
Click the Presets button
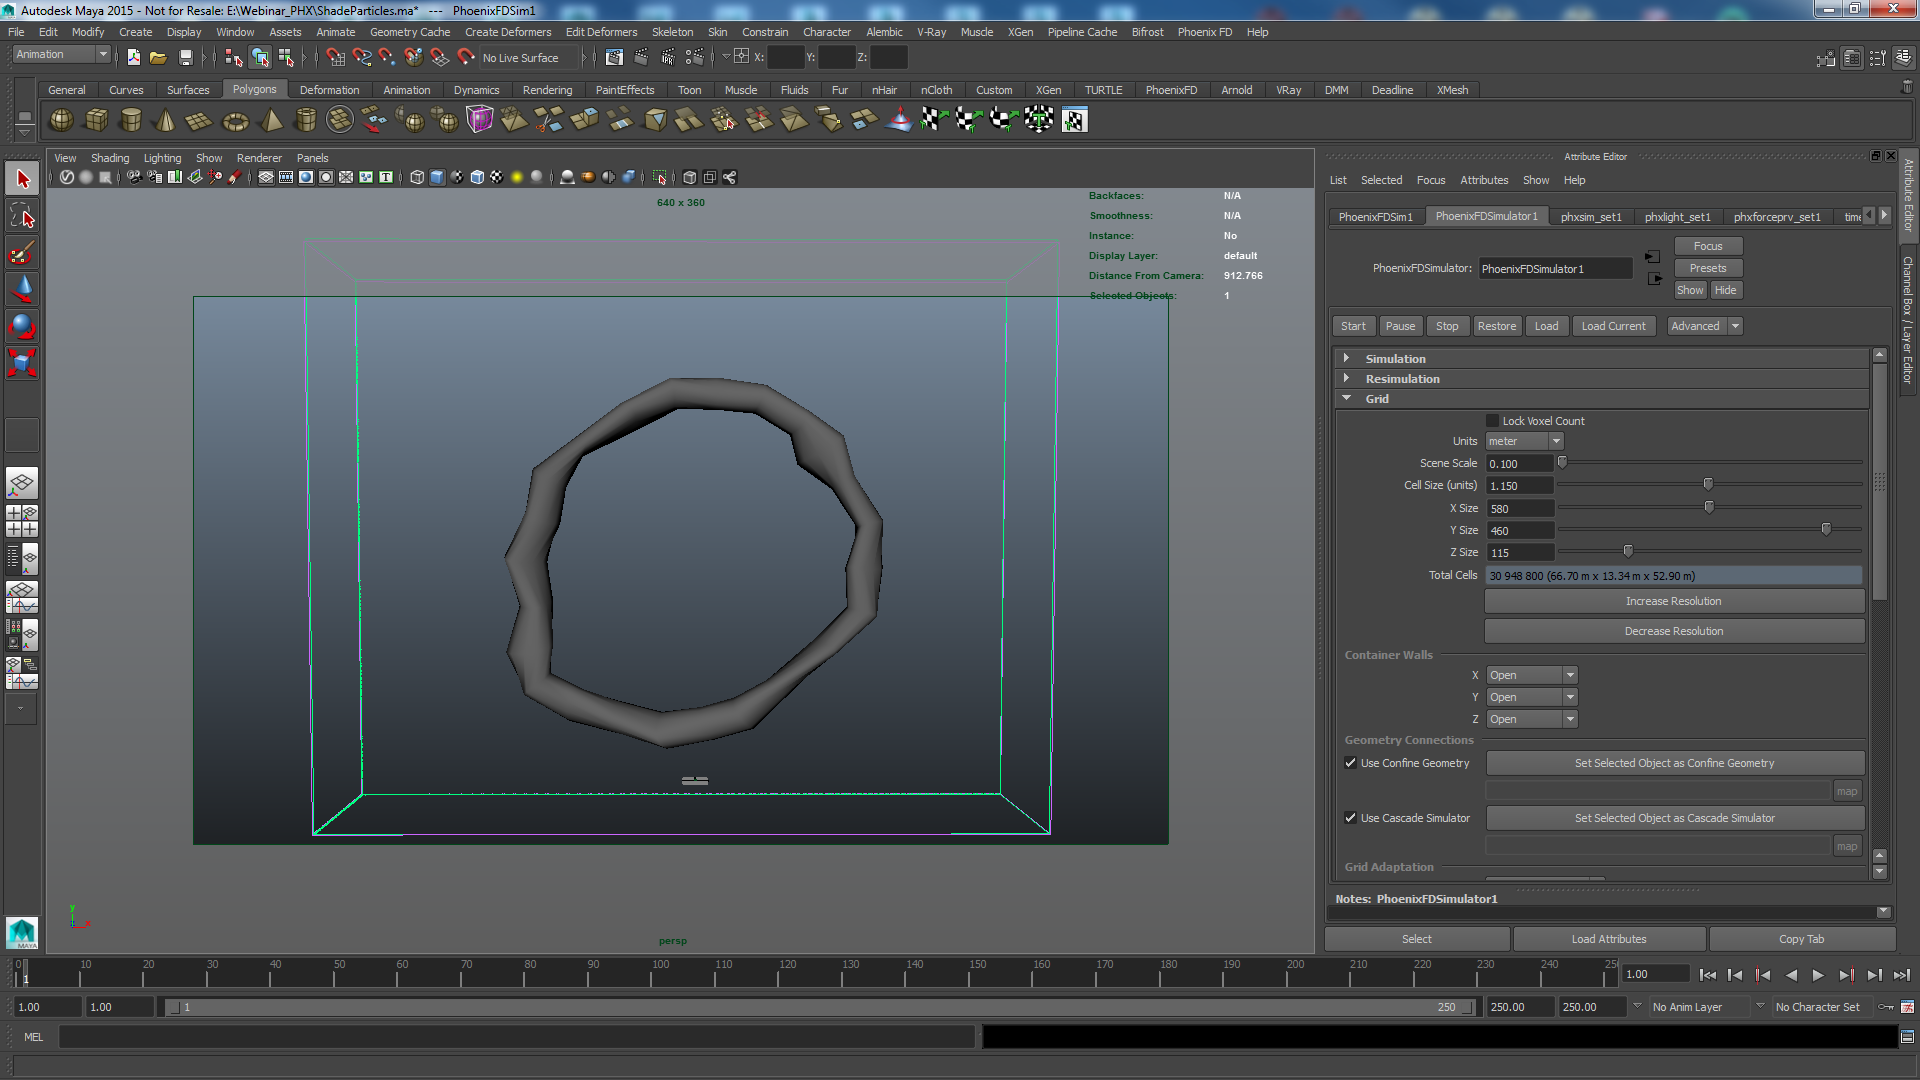pos(1707,268)
